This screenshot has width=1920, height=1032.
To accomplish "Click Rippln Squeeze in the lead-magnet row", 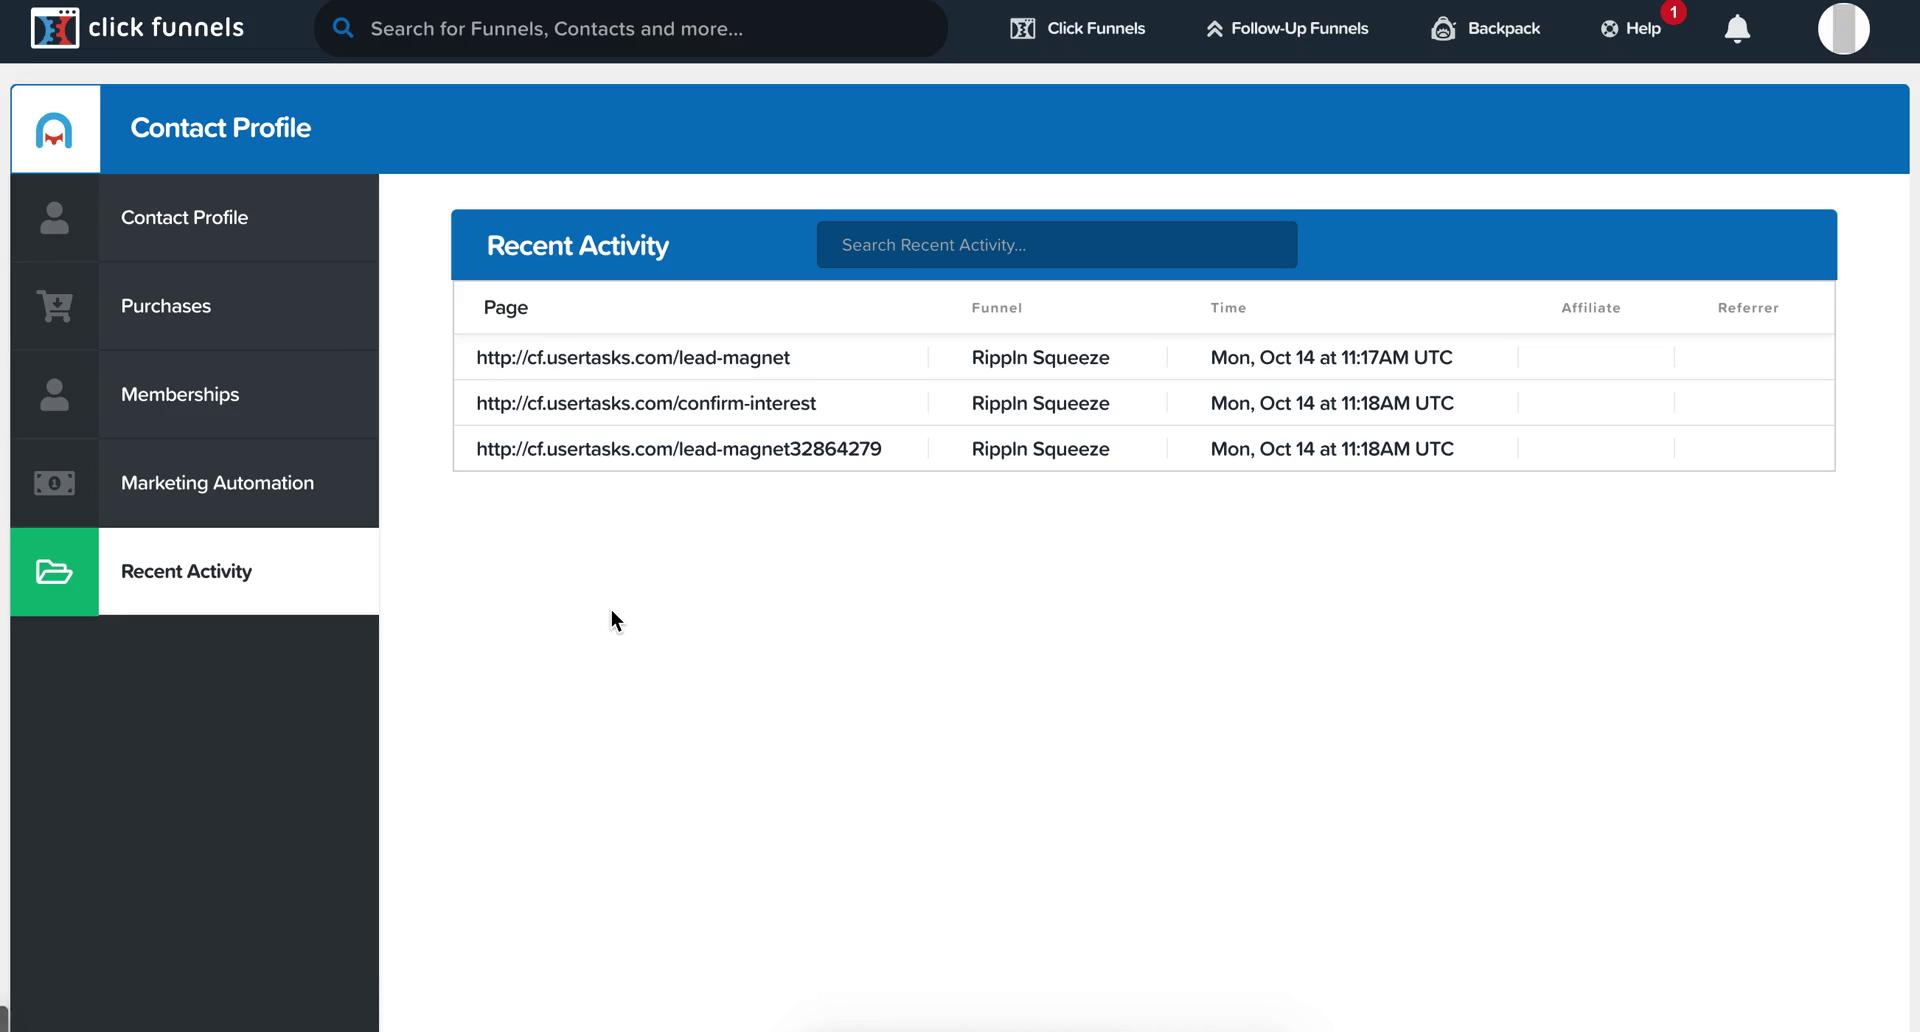I will 1040,358.
